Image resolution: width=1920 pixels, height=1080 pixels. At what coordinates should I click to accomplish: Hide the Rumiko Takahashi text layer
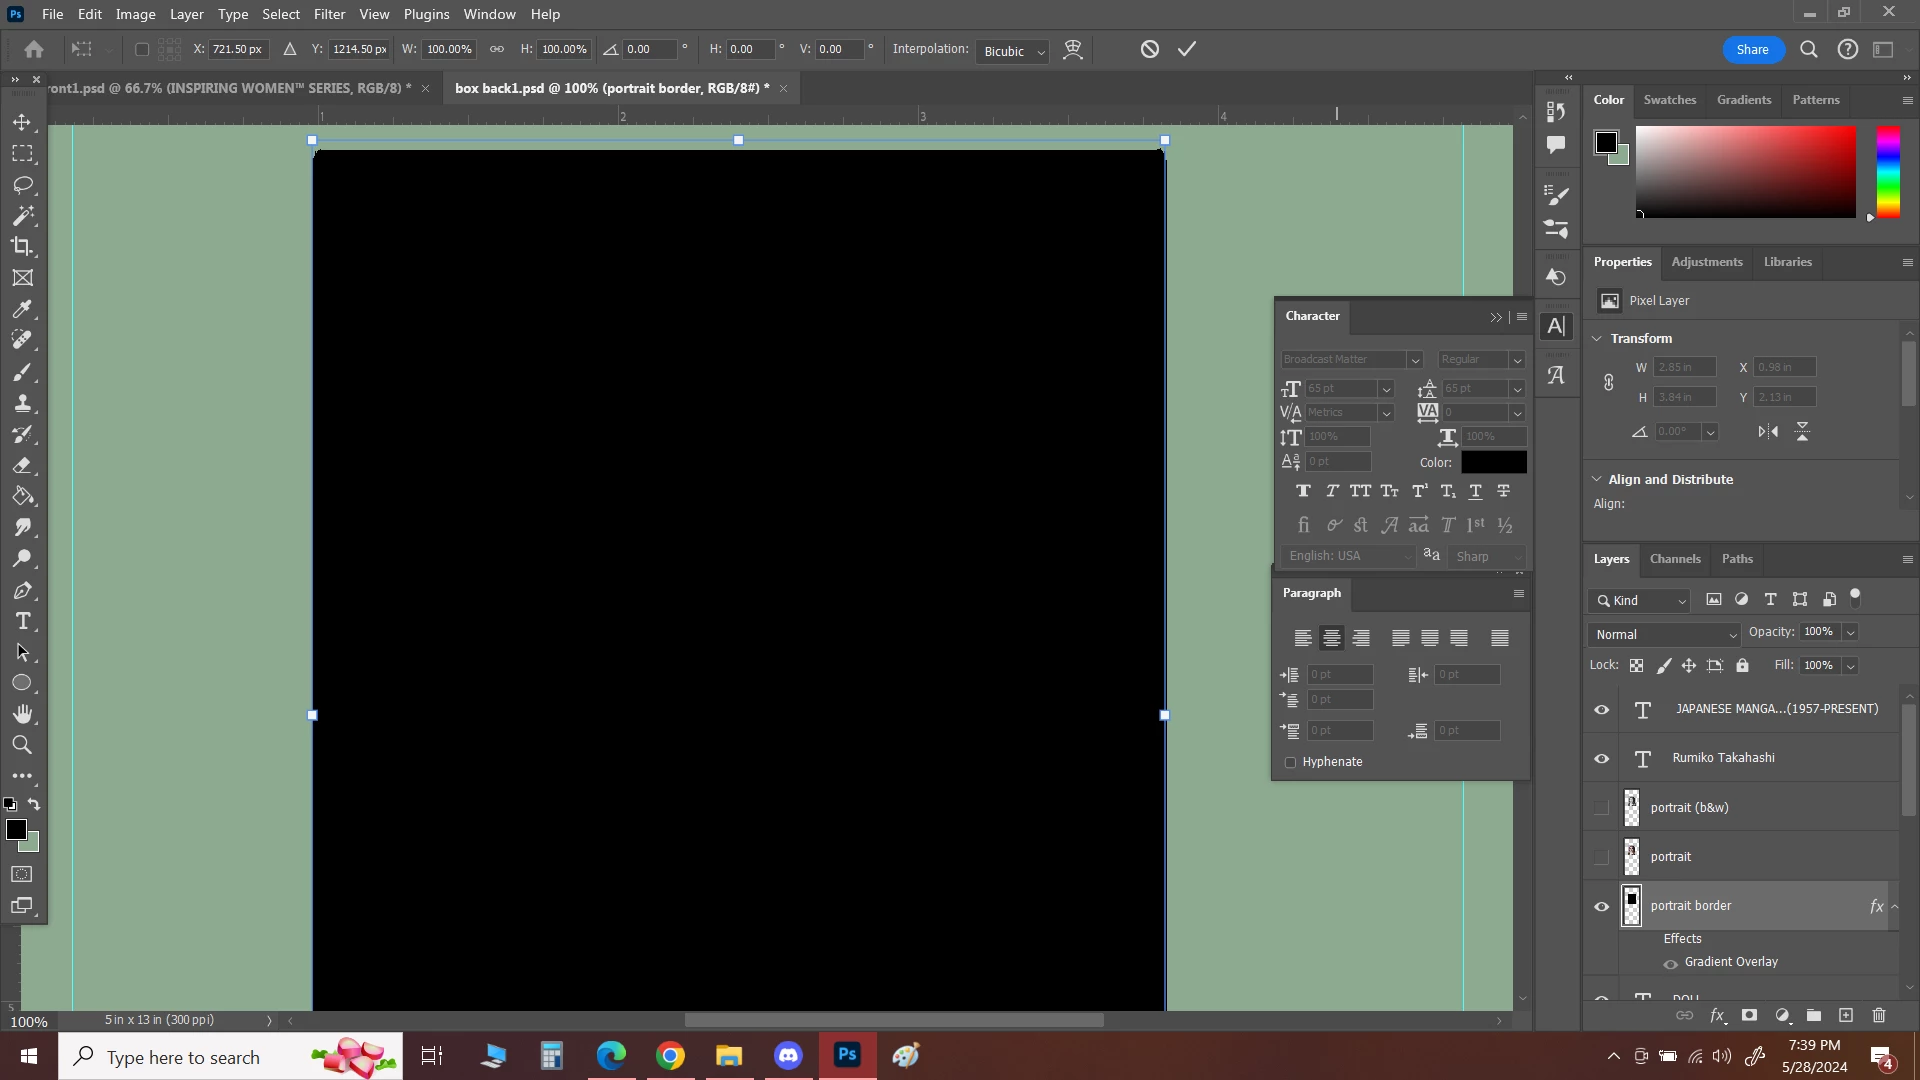click(1602, 759)
